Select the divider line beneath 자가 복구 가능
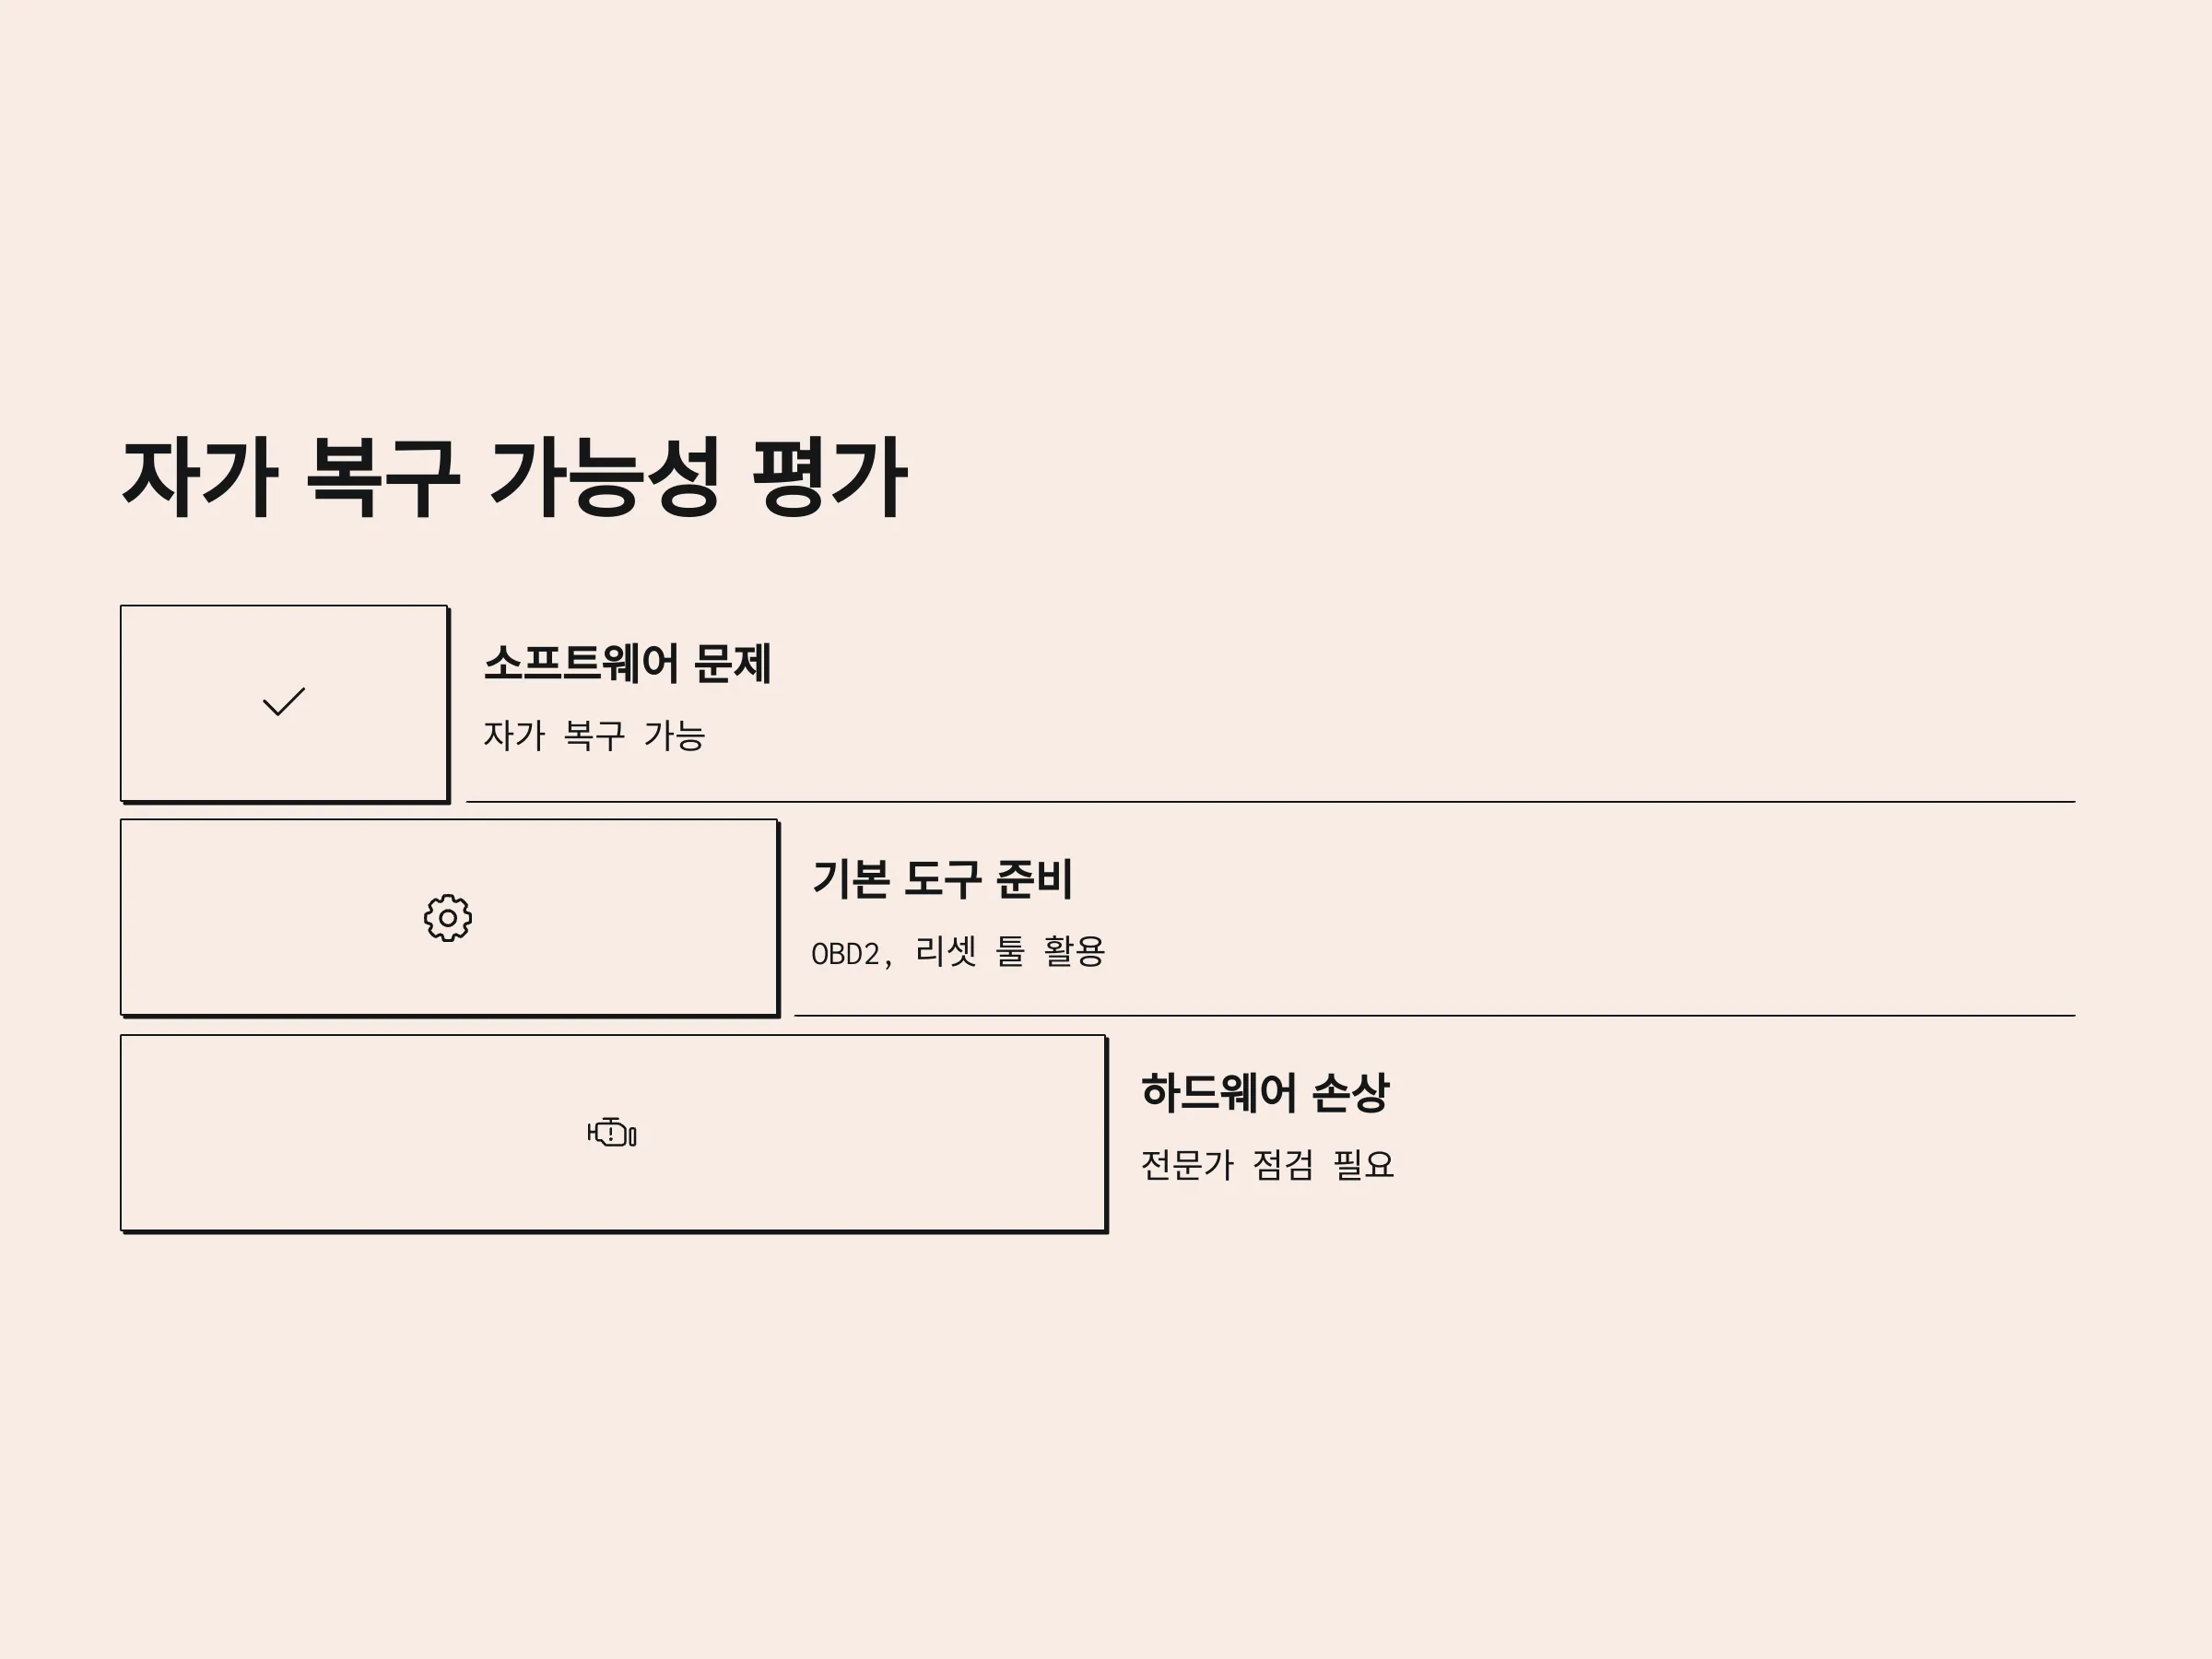 (1270, 801)
